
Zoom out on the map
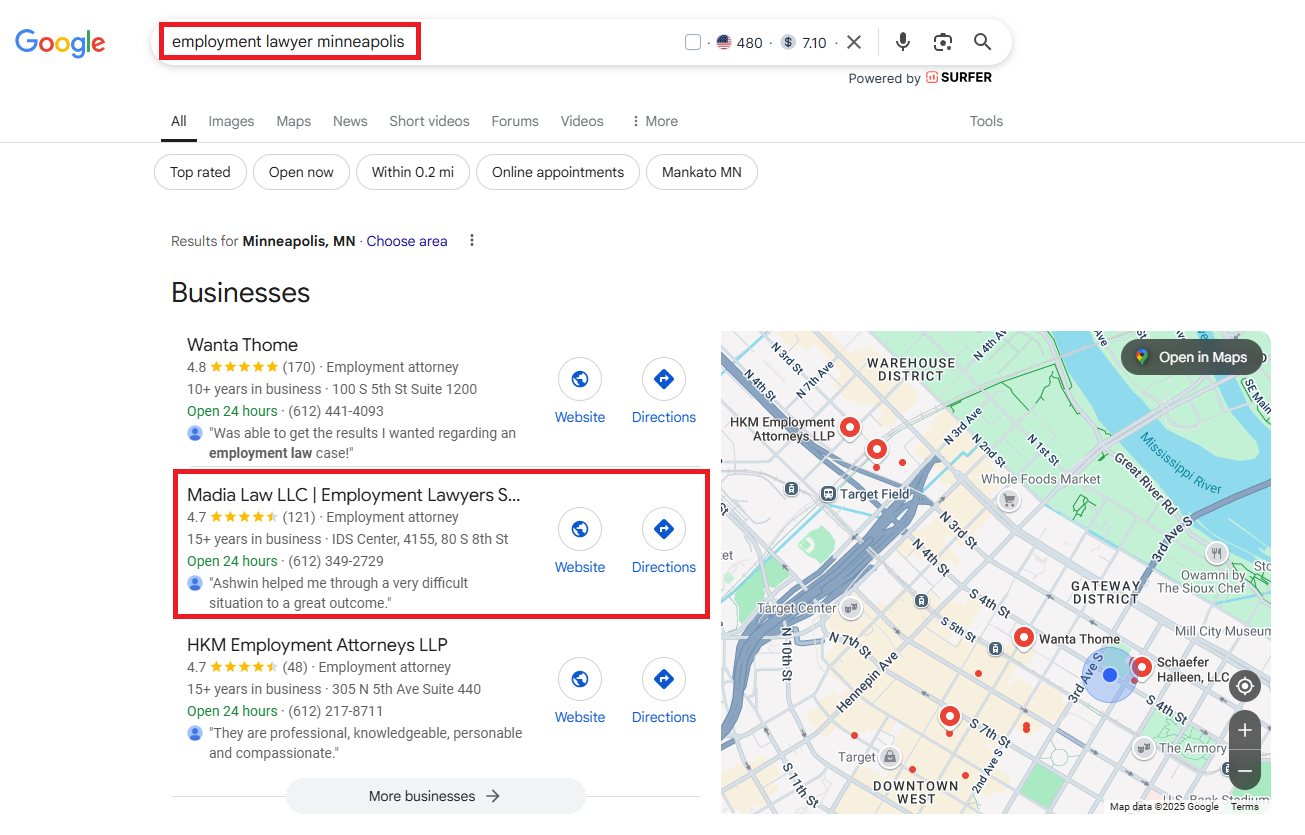coord(1245,771)
